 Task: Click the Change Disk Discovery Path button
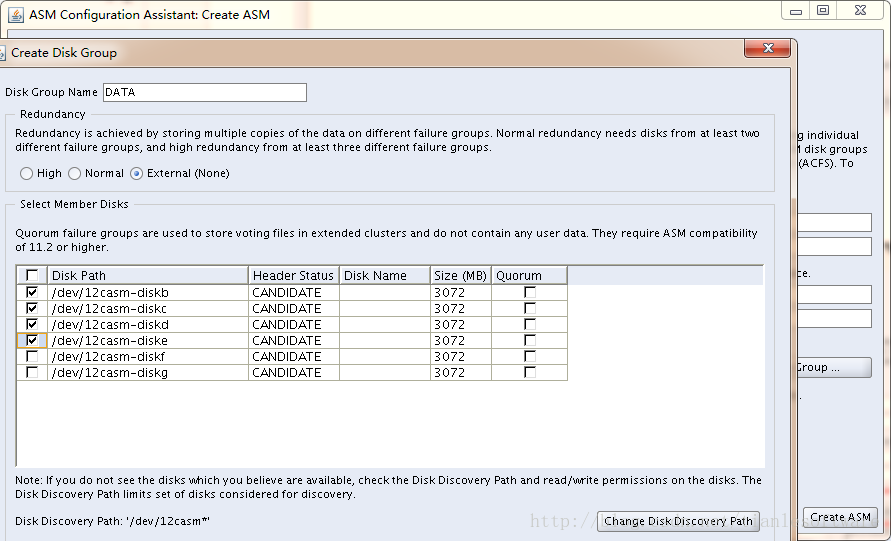pos(678,521)
